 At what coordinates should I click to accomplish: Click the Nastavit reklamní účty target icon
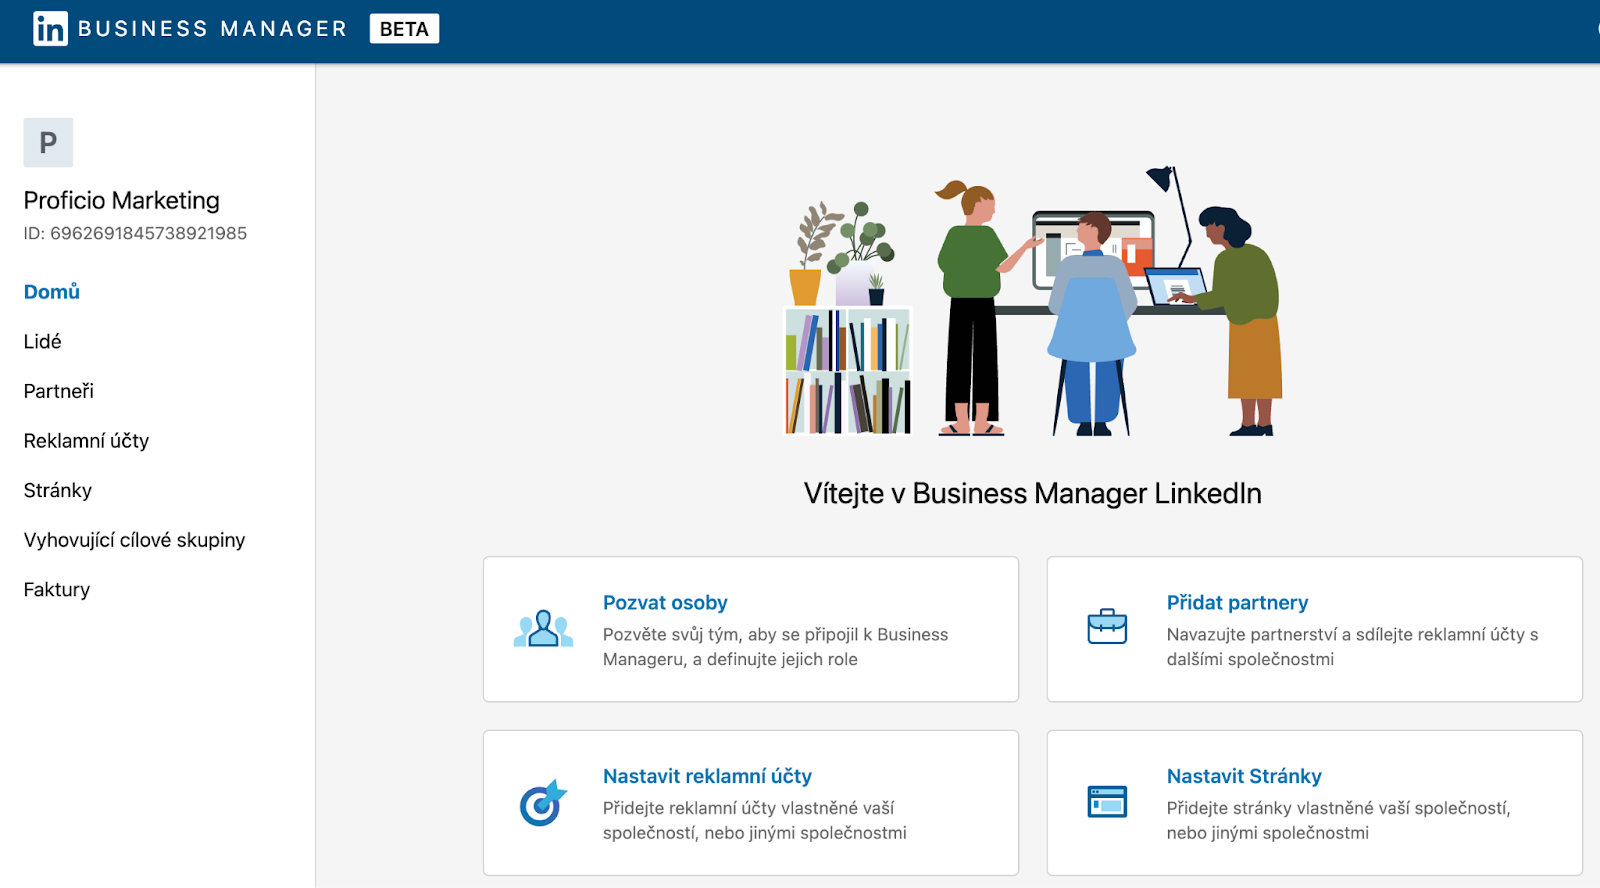click(x=543, y=803)
